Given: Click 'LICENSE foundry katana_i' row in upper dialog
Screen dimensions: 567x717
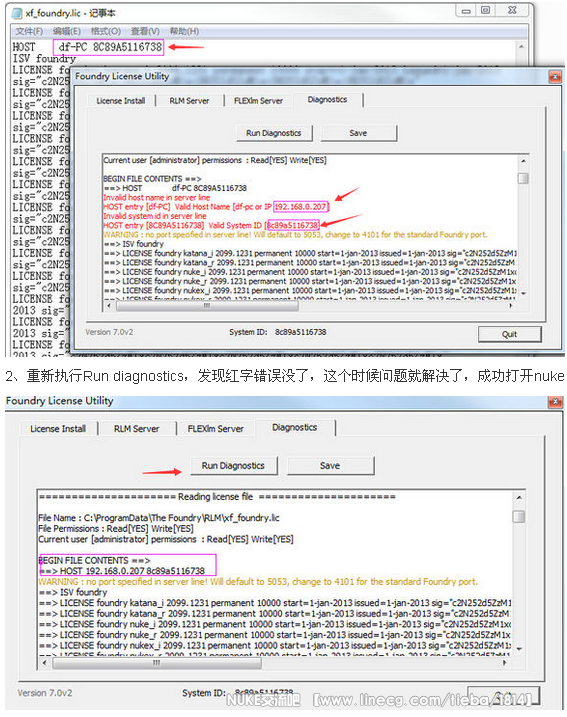Looking at the screenshot, I should pos(310,253).
